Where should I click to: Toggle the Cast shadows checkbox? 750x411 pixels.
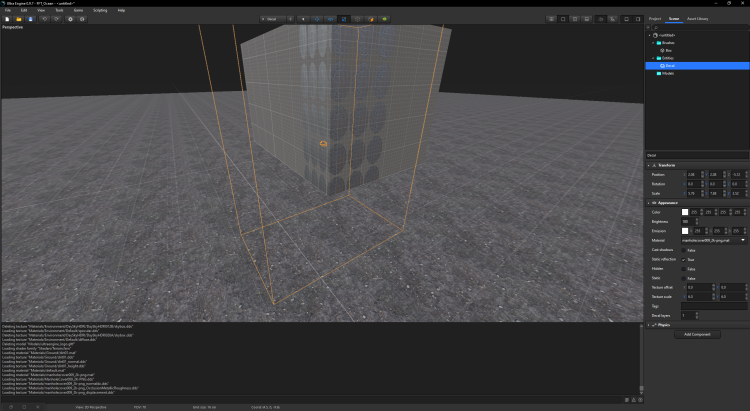(684, 250)
